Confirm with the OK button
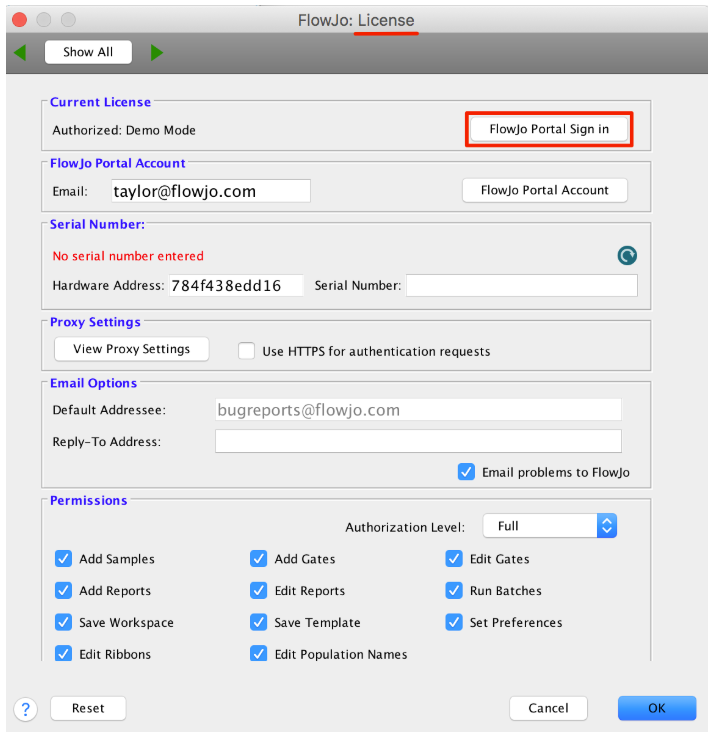 coord(657,708)
